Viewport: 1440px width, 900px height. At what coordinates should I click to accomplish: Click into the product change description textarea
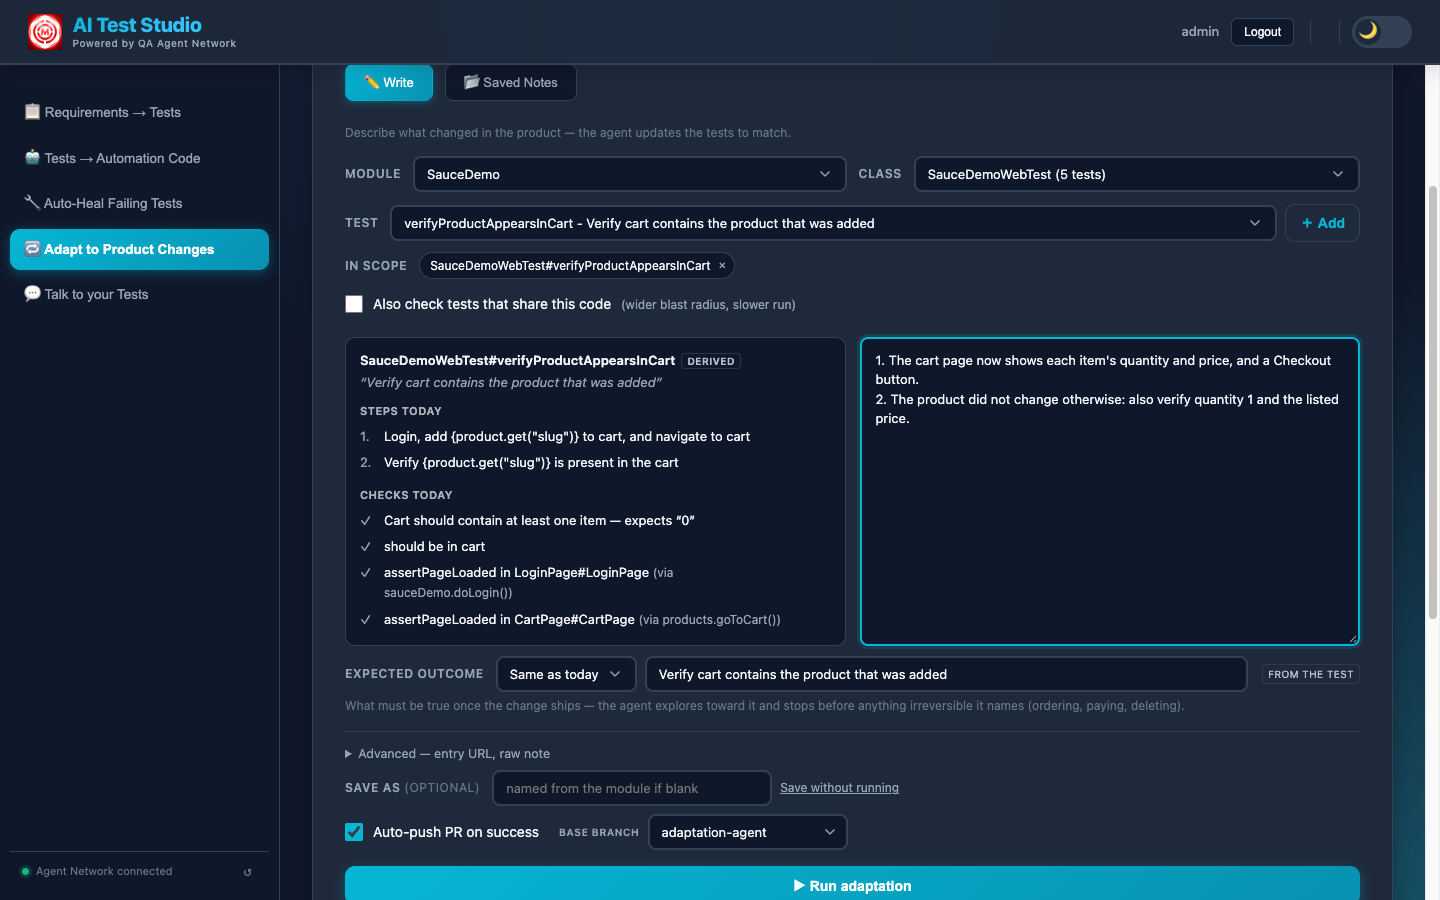coord(1110,491)
